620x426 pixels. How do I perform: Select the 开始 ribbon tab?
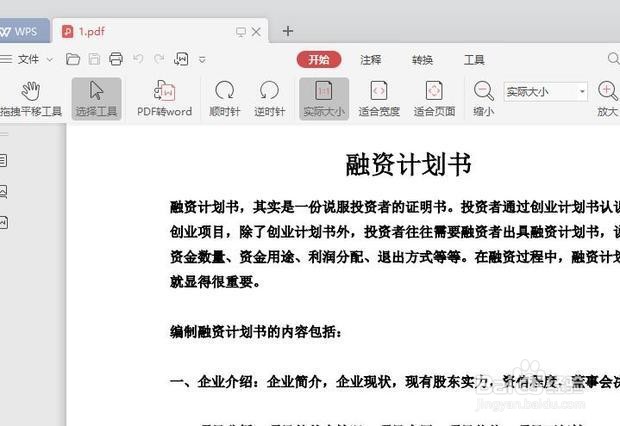click(x=319, y=60)
